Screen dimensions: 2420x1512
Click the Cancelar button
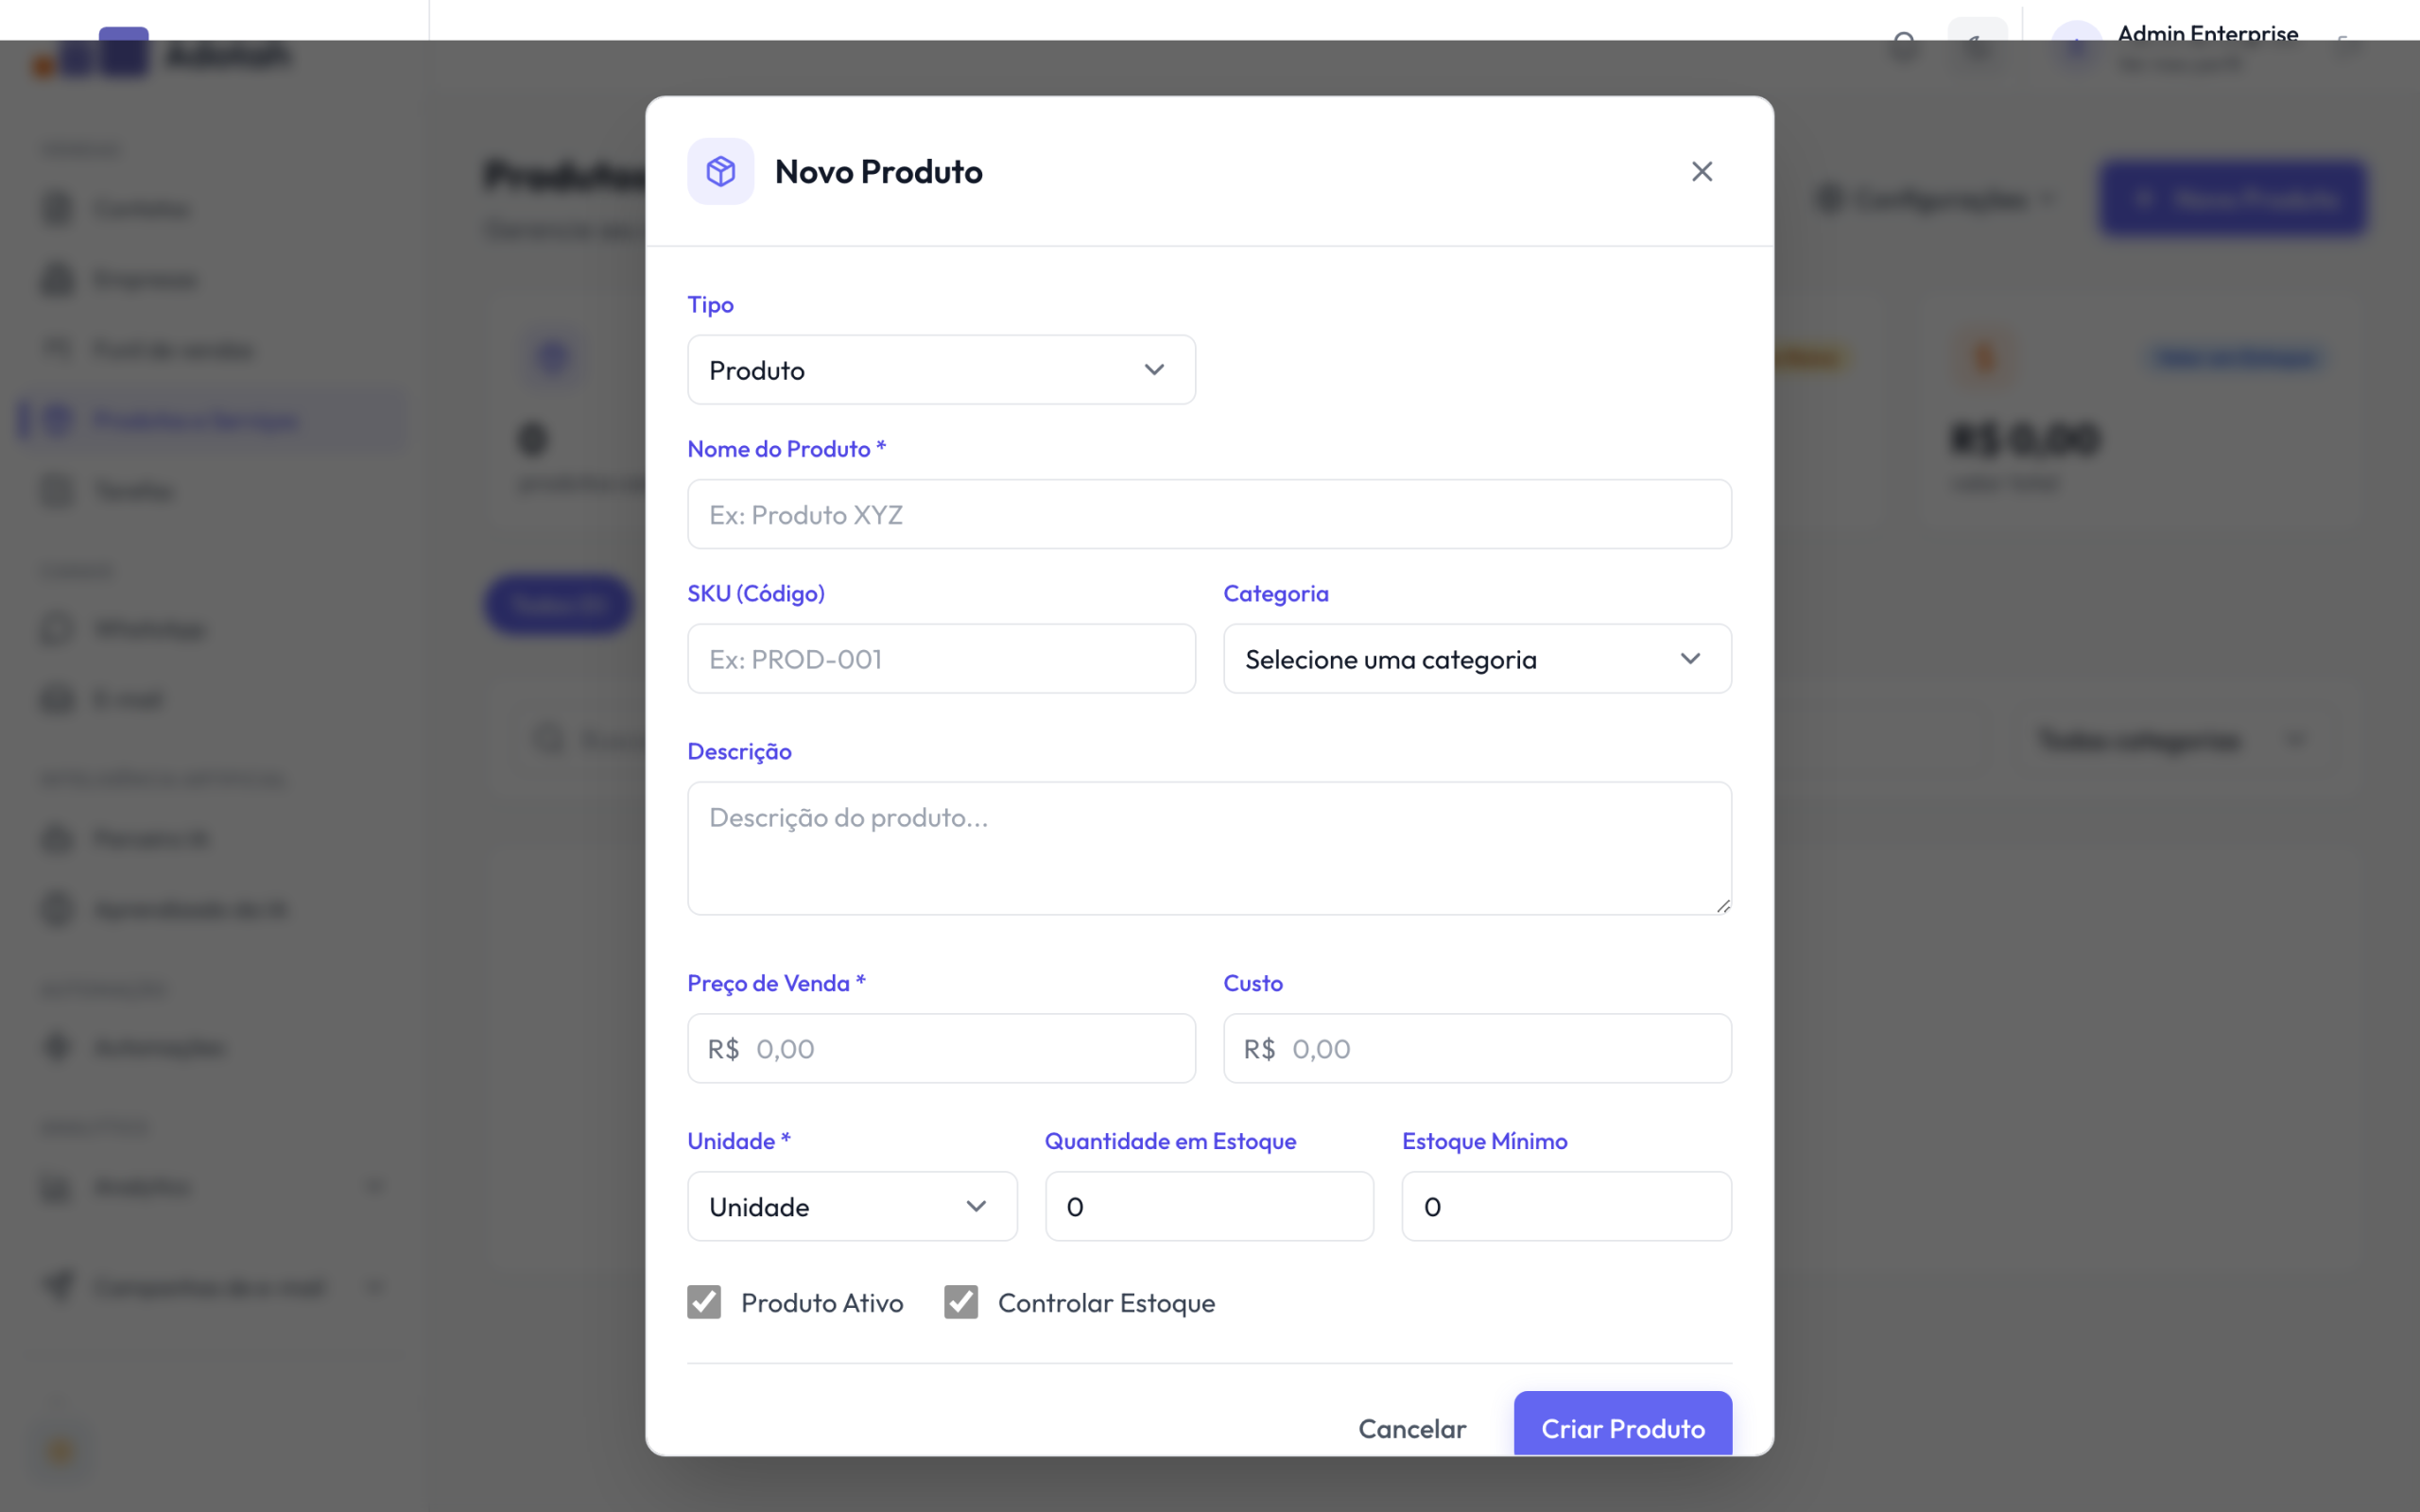pos(1412,1428)
